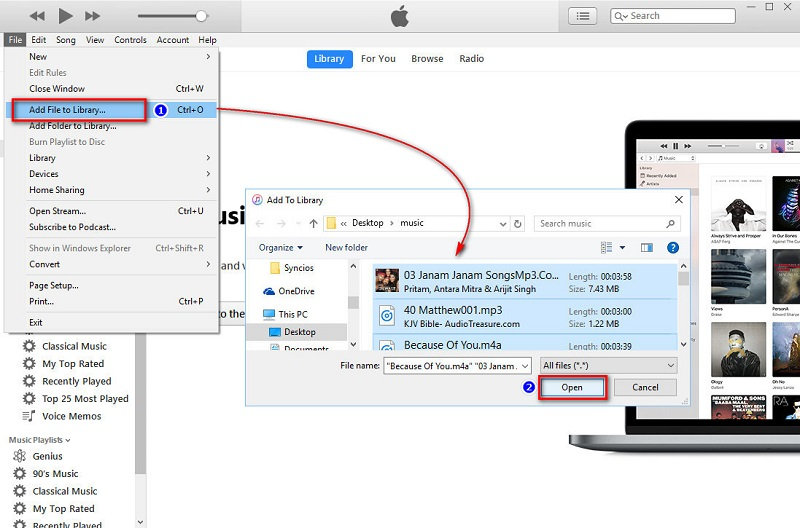Open the address path dropdown
The height and width of the screenshot is (528, 800).
tap(503, 224)
